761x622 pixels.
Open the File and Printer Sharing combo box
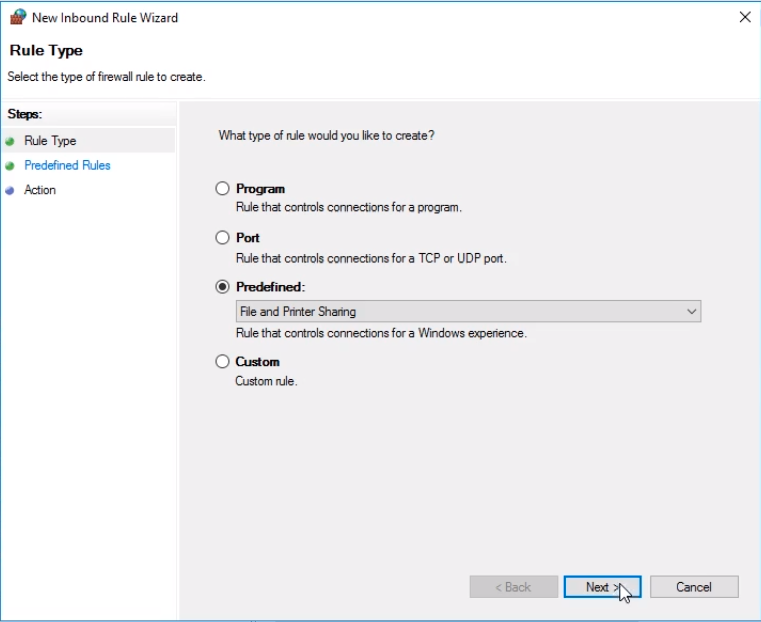[468, 311]
